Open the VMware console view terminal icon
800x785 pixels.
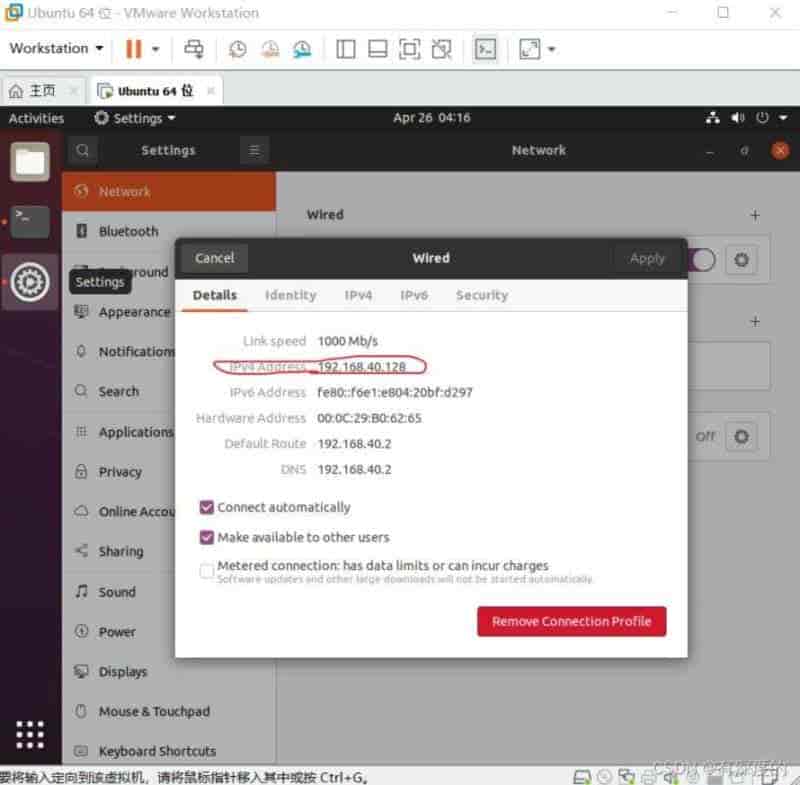[485, 49]
